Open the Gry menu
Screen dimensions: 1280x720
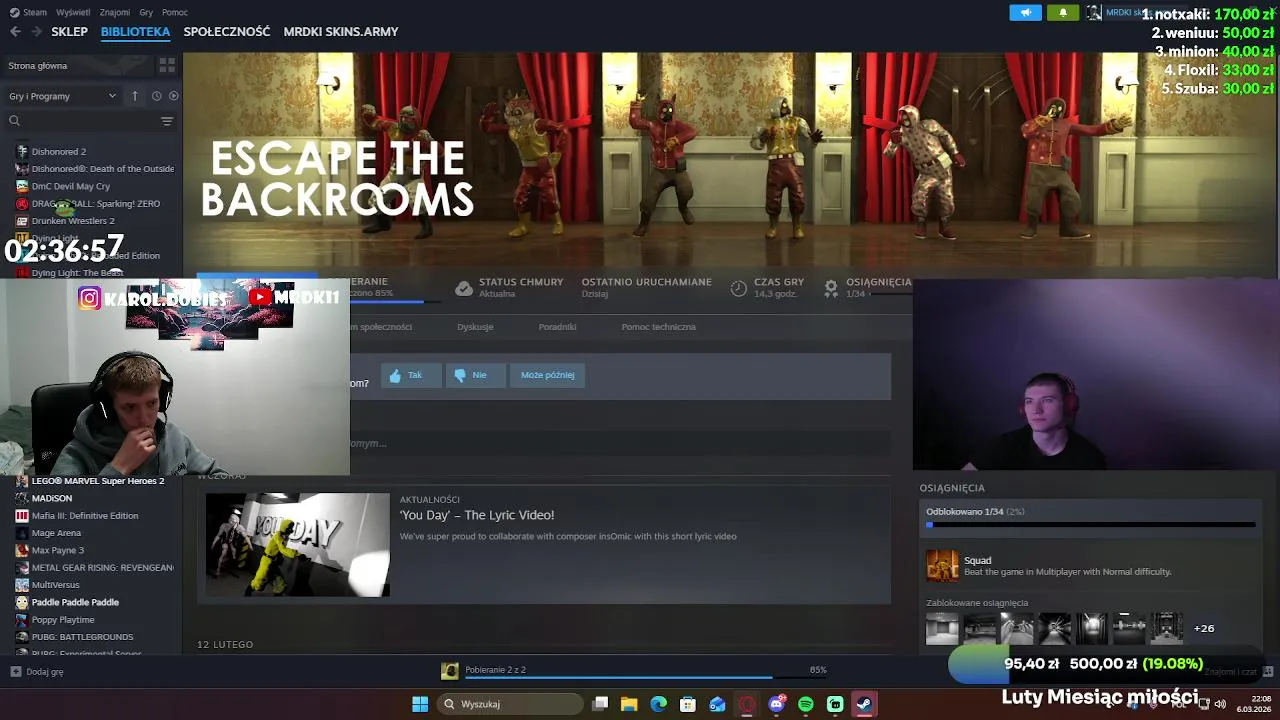[x=146, y=12]
